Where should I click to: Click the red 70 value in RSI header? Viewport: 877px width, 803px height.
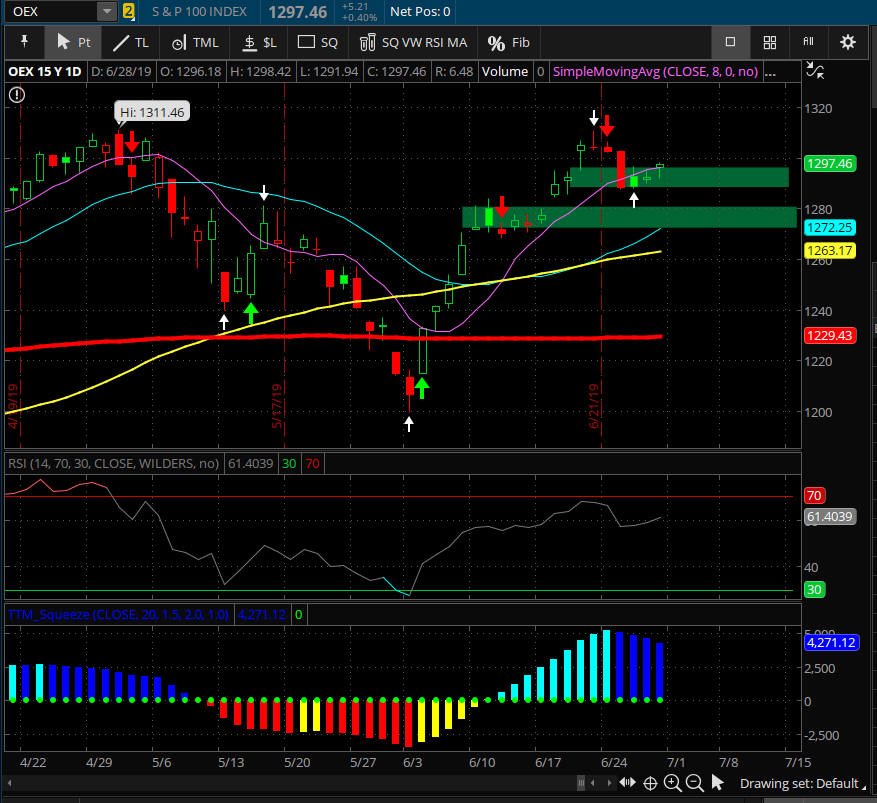pos(312,464)
